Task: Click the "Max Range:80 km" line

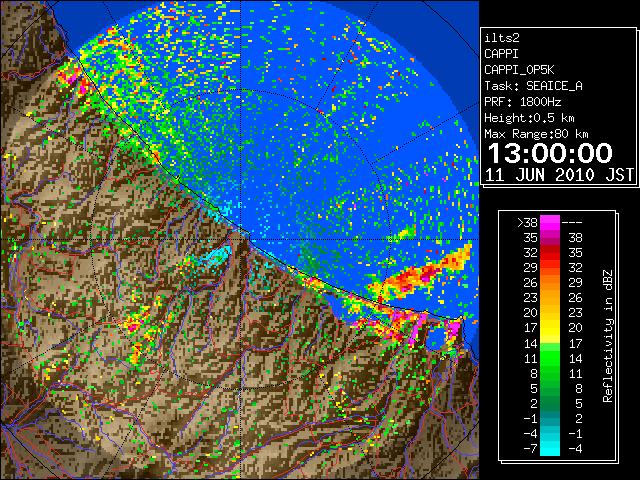Action: coord(536,134)
